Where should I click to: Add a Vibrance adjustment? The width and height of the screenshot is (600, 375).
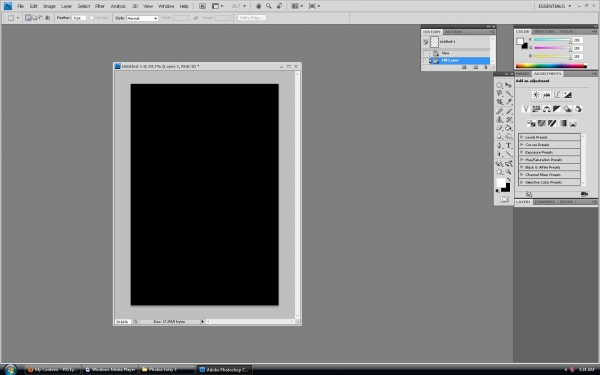(526, 109)
